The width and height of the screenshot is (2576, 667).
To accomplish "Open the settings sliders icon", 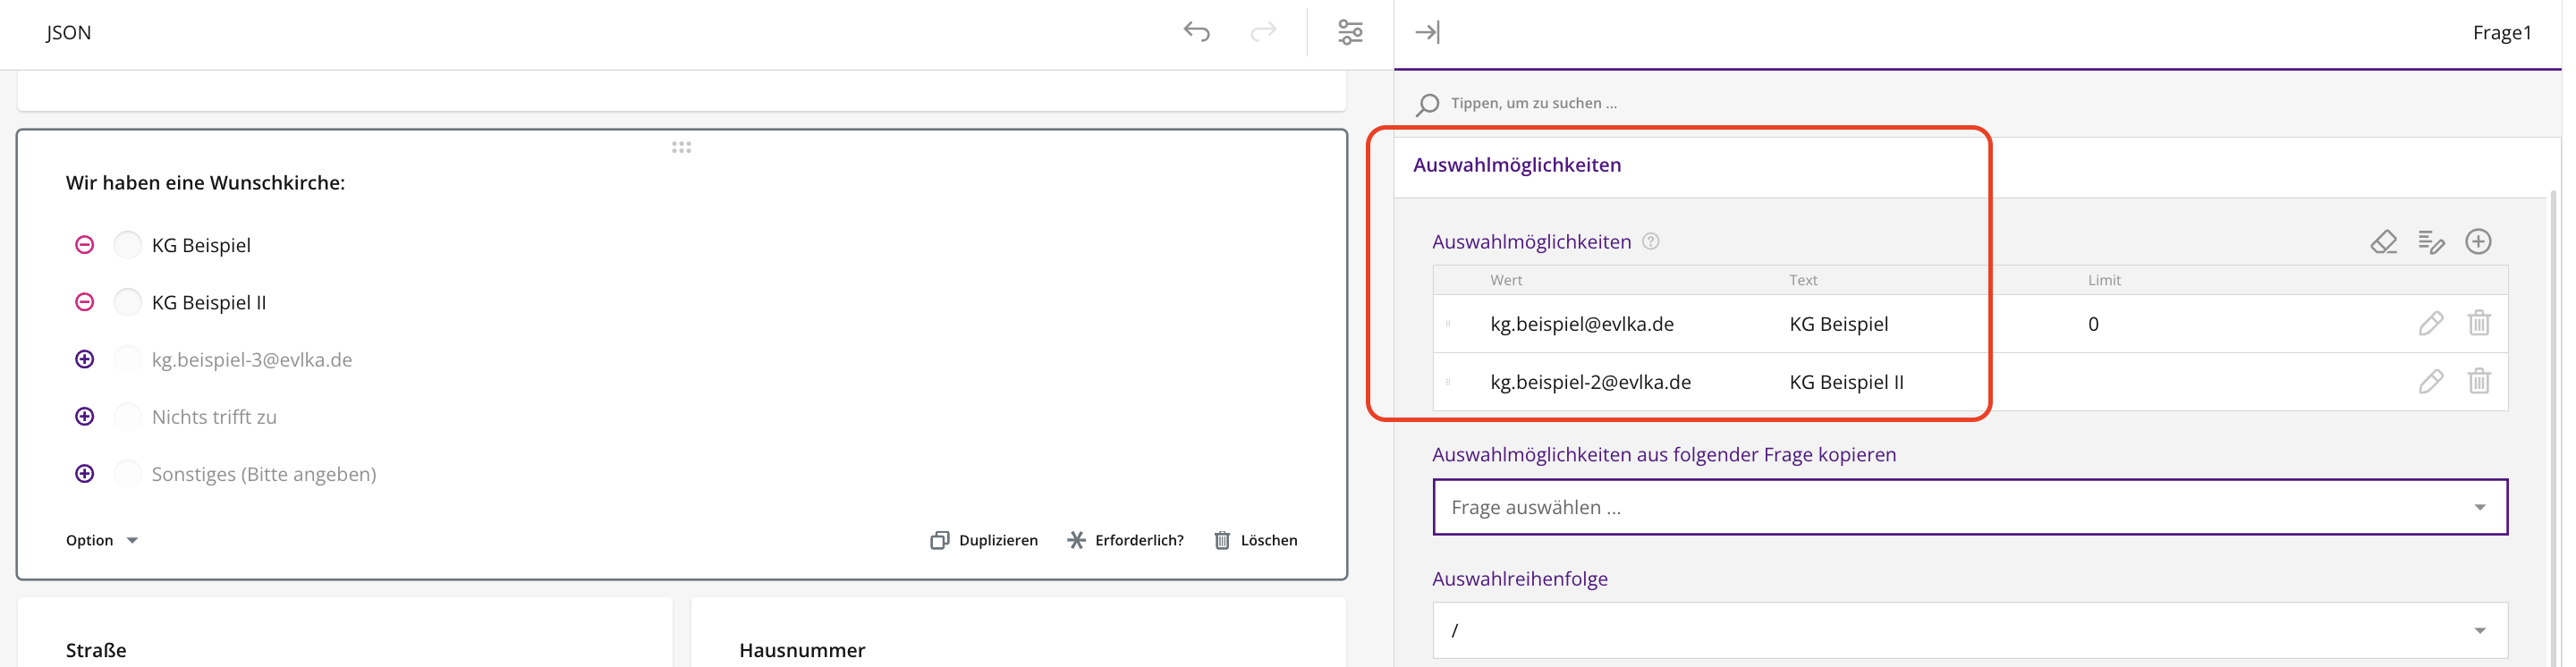I will click(1350, 32).
